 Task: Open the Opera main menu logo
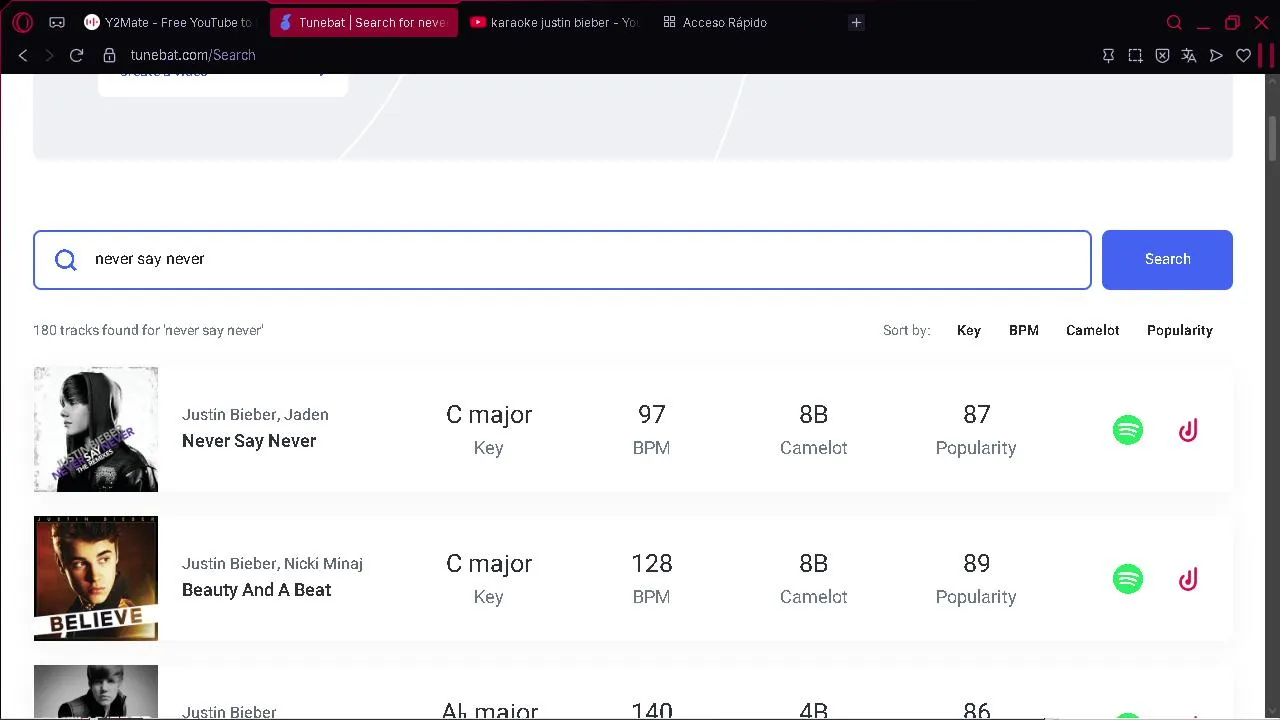pyautogui.click(x=23, y=22)
